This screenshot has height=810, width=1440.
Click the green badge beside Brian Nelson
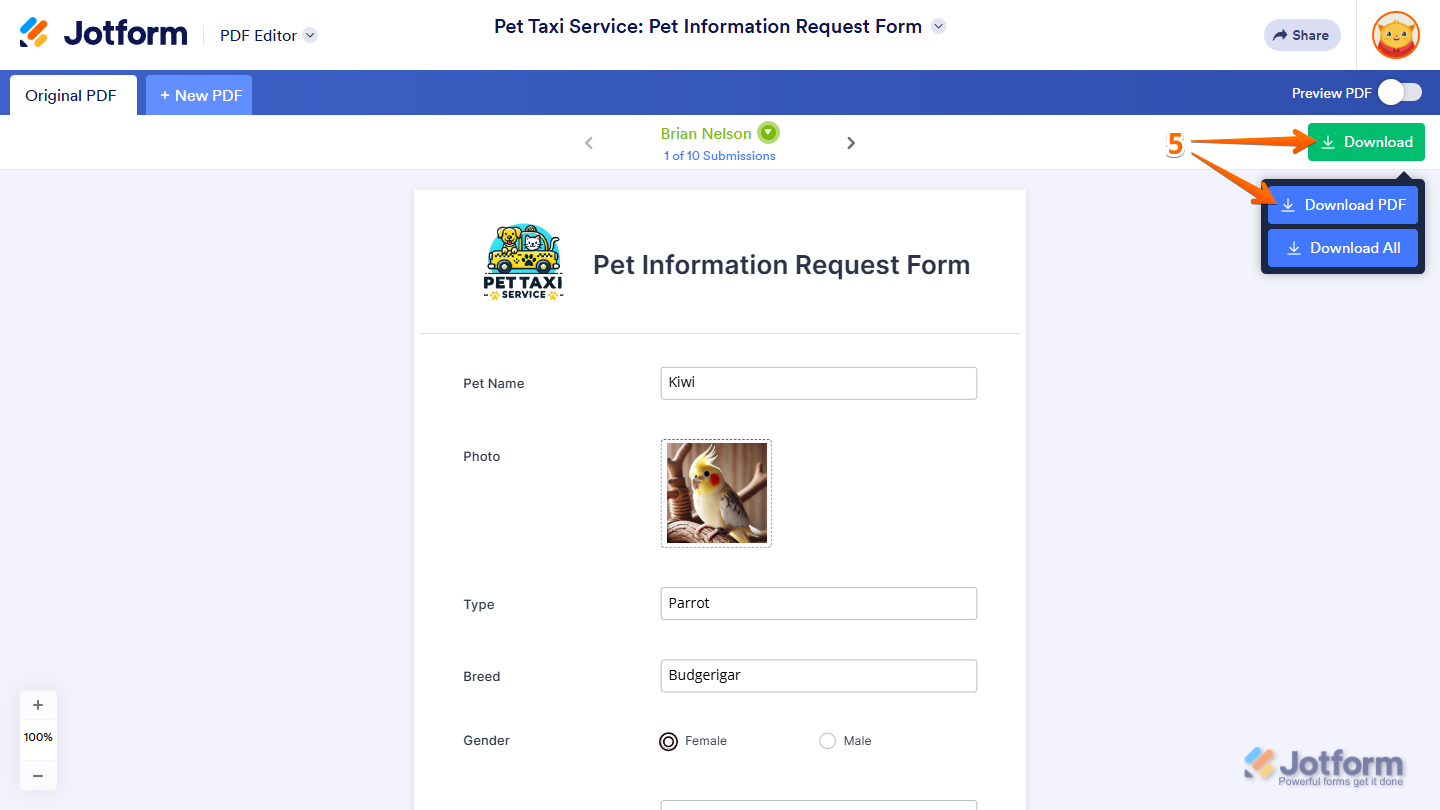point(768,132)
